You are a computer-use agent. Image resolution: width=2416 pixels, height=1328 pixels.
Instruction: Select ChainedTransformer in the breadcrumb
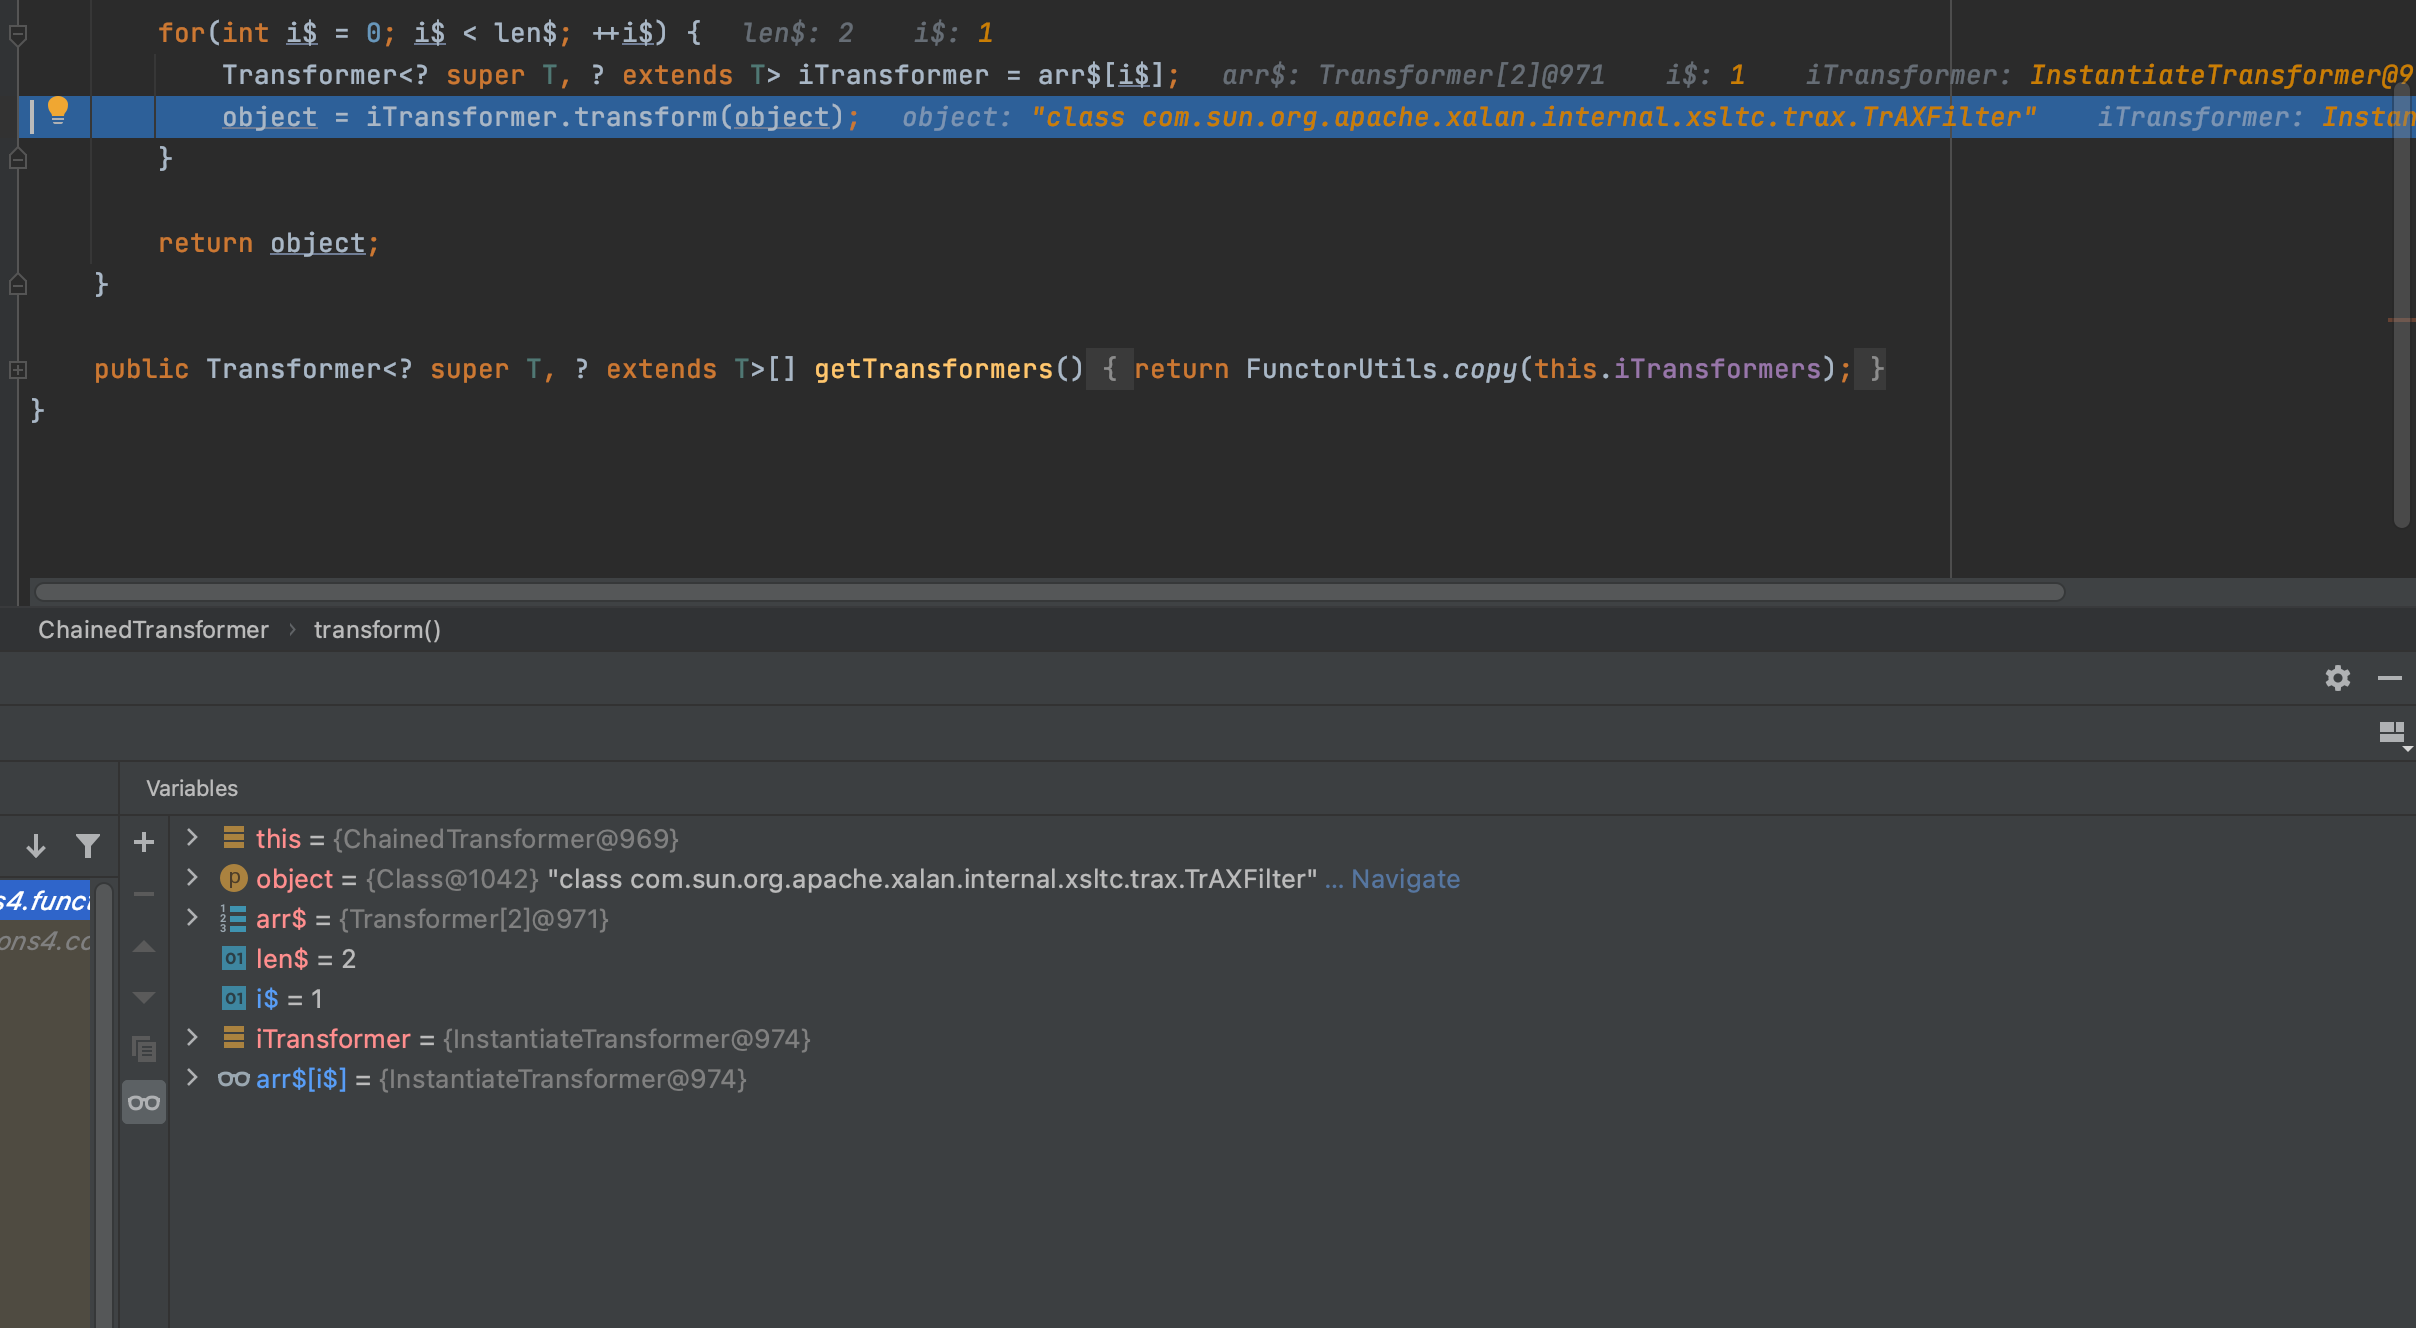pos(153,630)
